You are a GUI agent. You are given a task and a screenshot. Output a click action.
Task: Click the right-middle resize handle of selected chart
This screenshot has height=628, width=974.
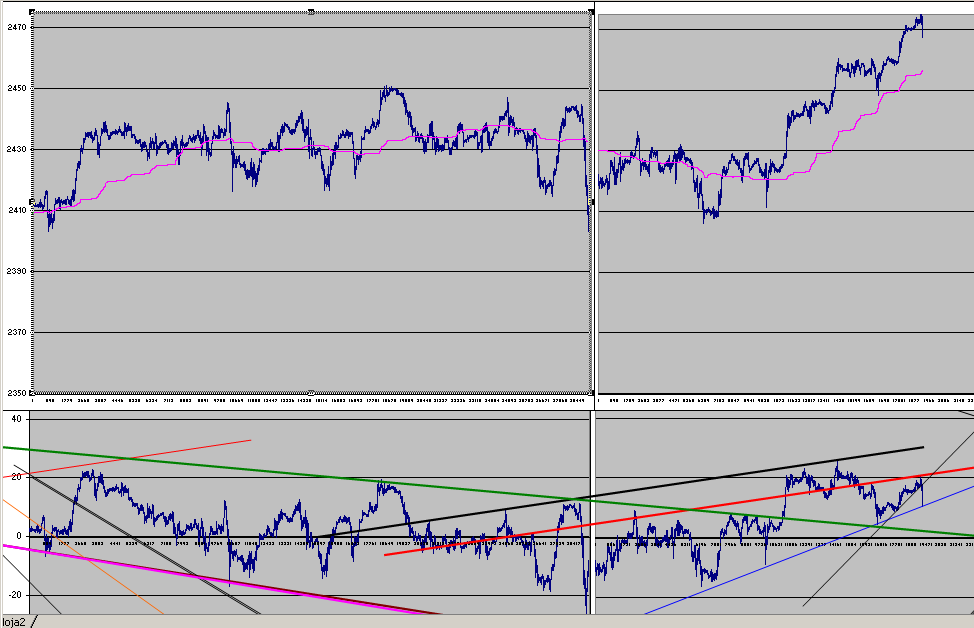pos(591,202)
